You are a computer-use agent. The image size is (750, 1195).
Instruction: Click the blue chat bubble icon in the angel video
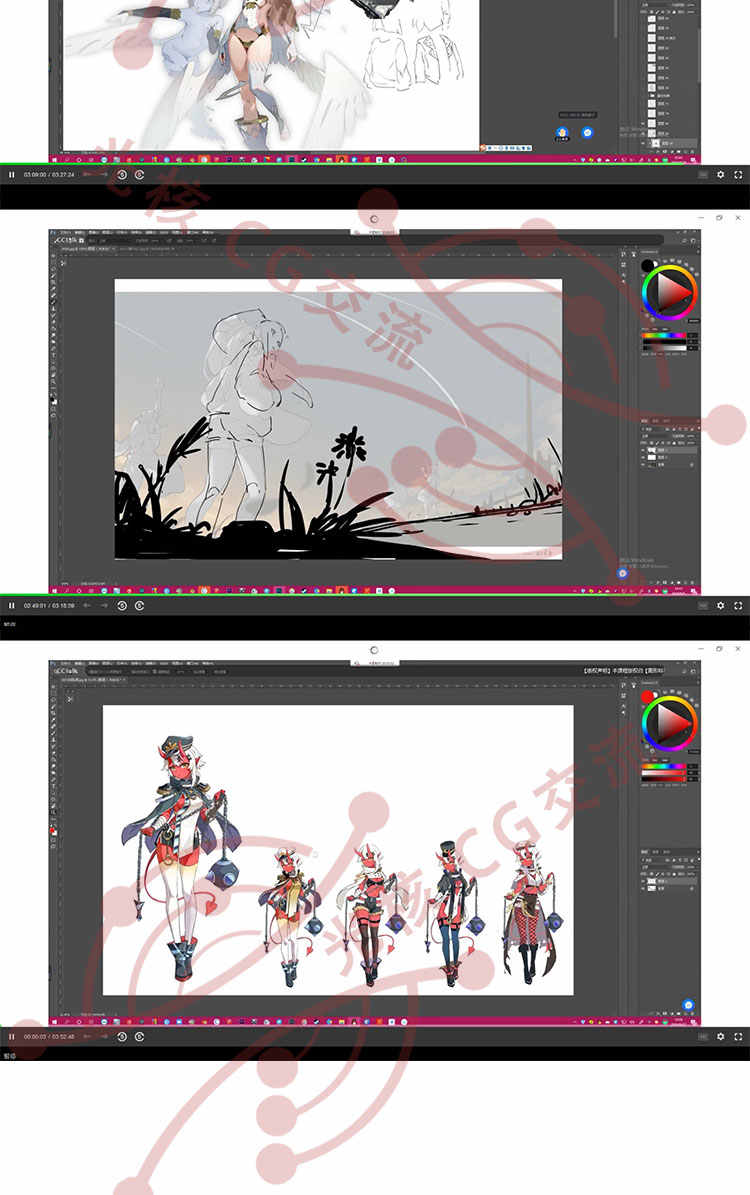point(588,133)
